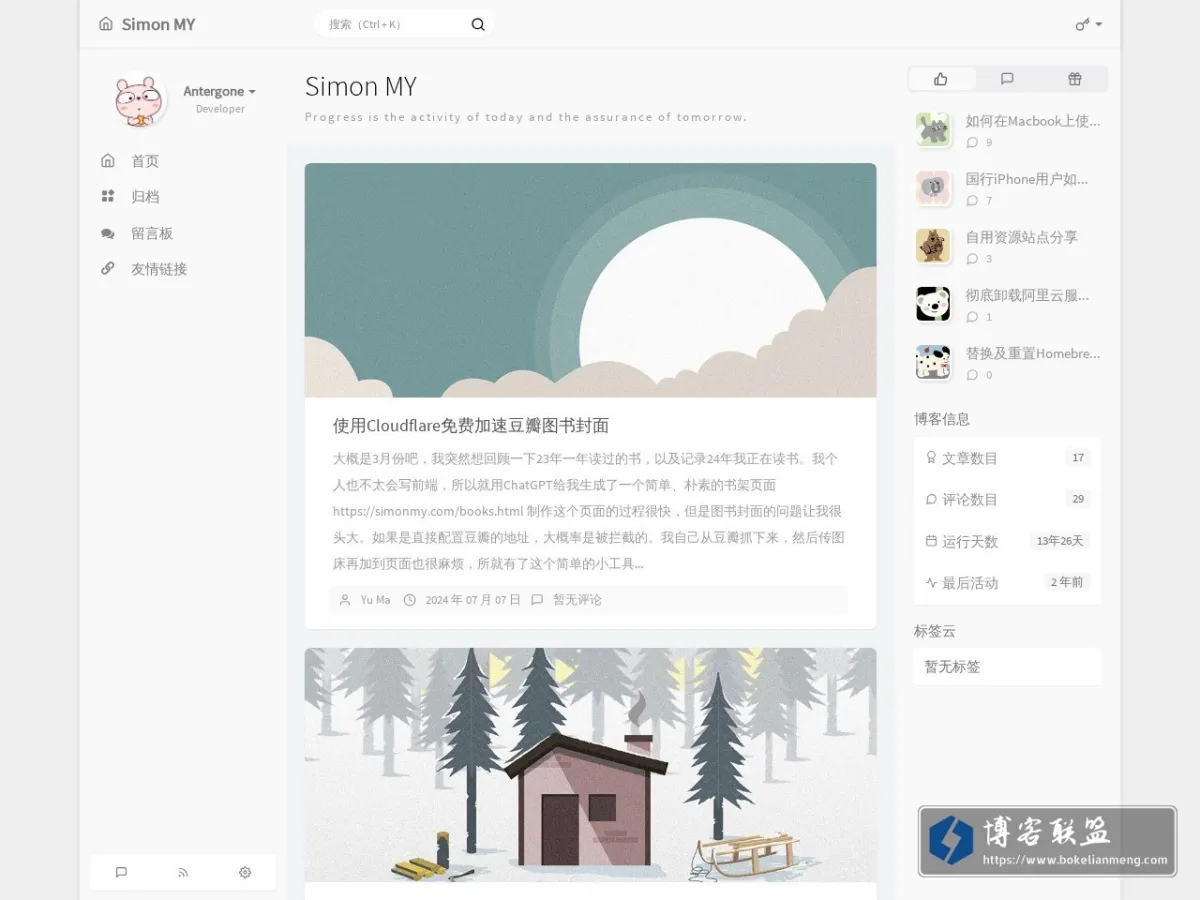Open the Simon MY site title link
The image size is (1200, 900).
(x=158, y=24)
